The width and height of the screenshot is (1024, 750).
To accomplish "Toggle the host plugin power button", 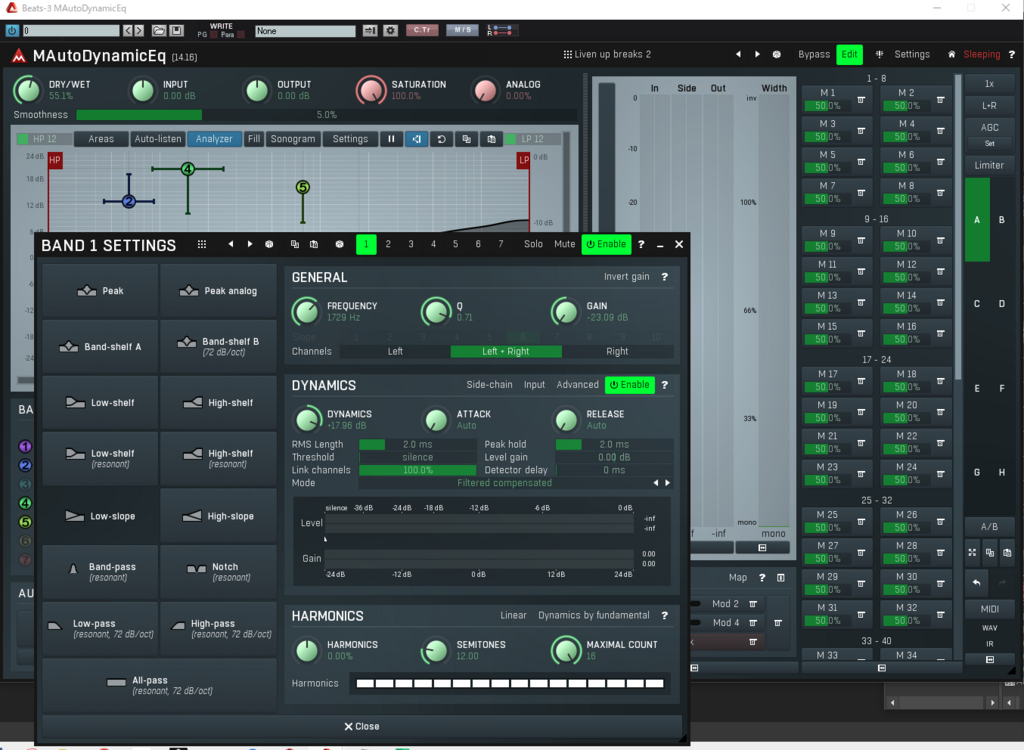I will click(12, 31).
